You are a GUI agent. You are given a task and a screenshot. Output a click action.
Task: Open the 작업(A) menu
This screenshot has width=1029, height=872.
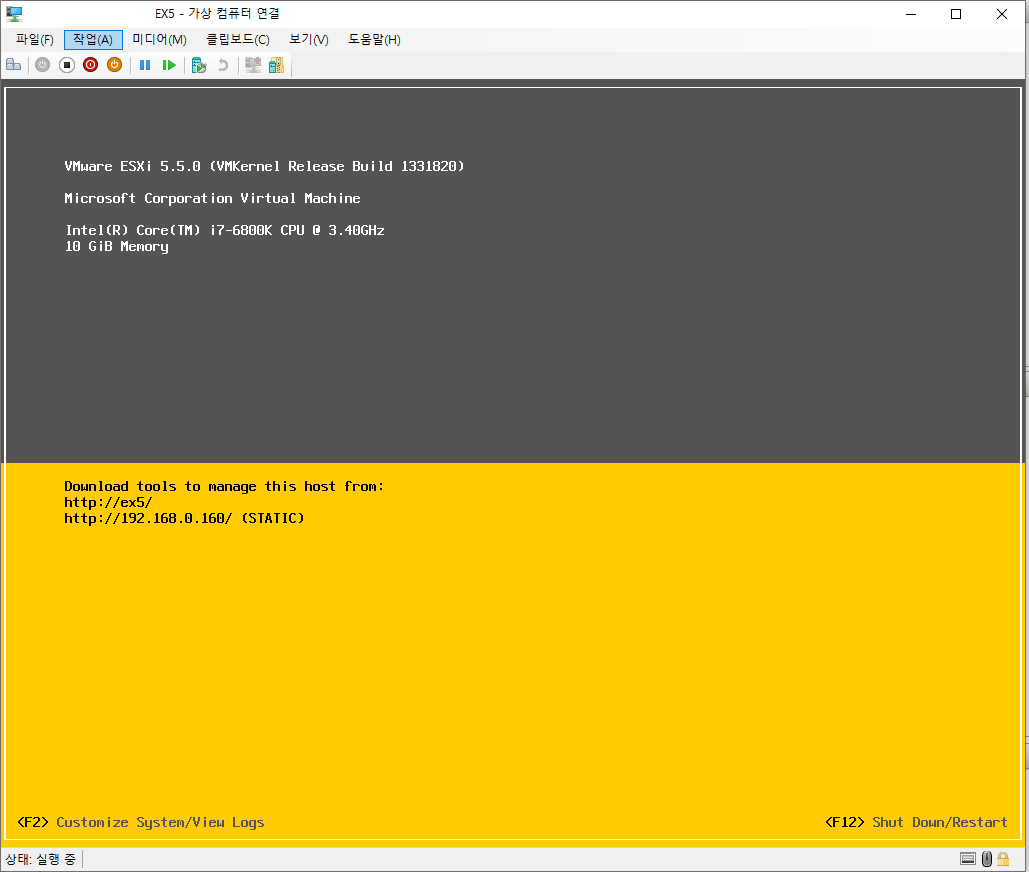point(93,40)
